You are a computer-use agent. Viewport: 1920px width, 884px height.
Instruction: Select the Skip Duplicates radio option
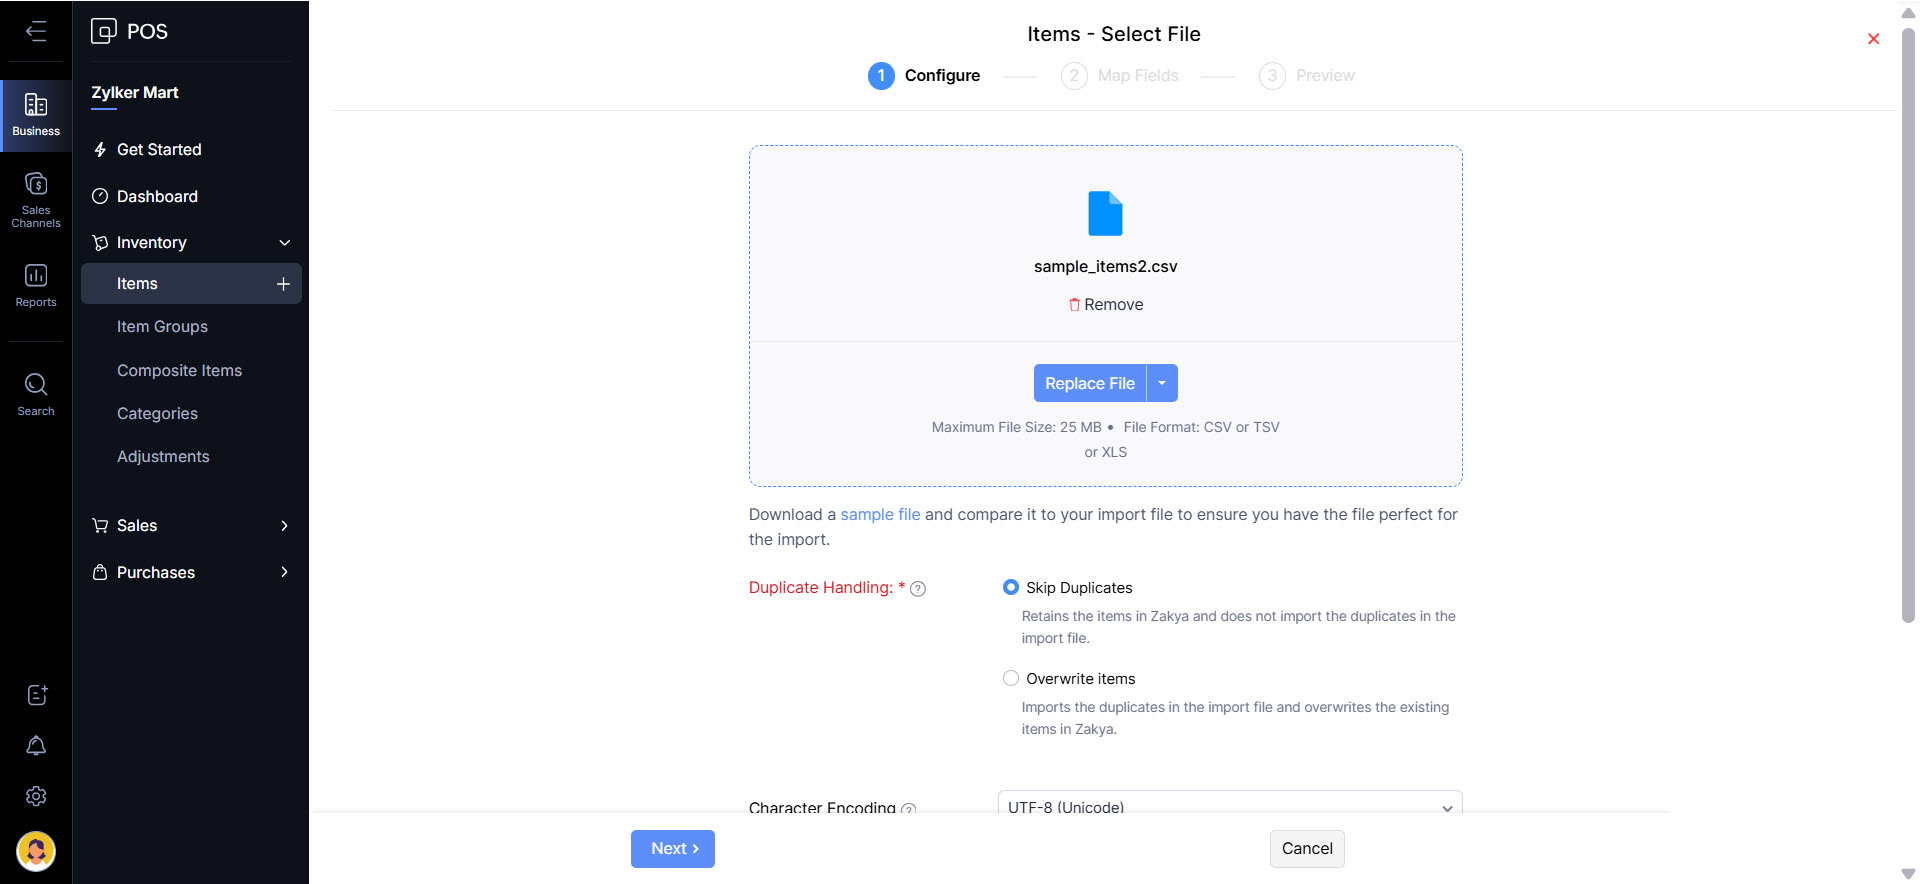[x=1011, y=588]
